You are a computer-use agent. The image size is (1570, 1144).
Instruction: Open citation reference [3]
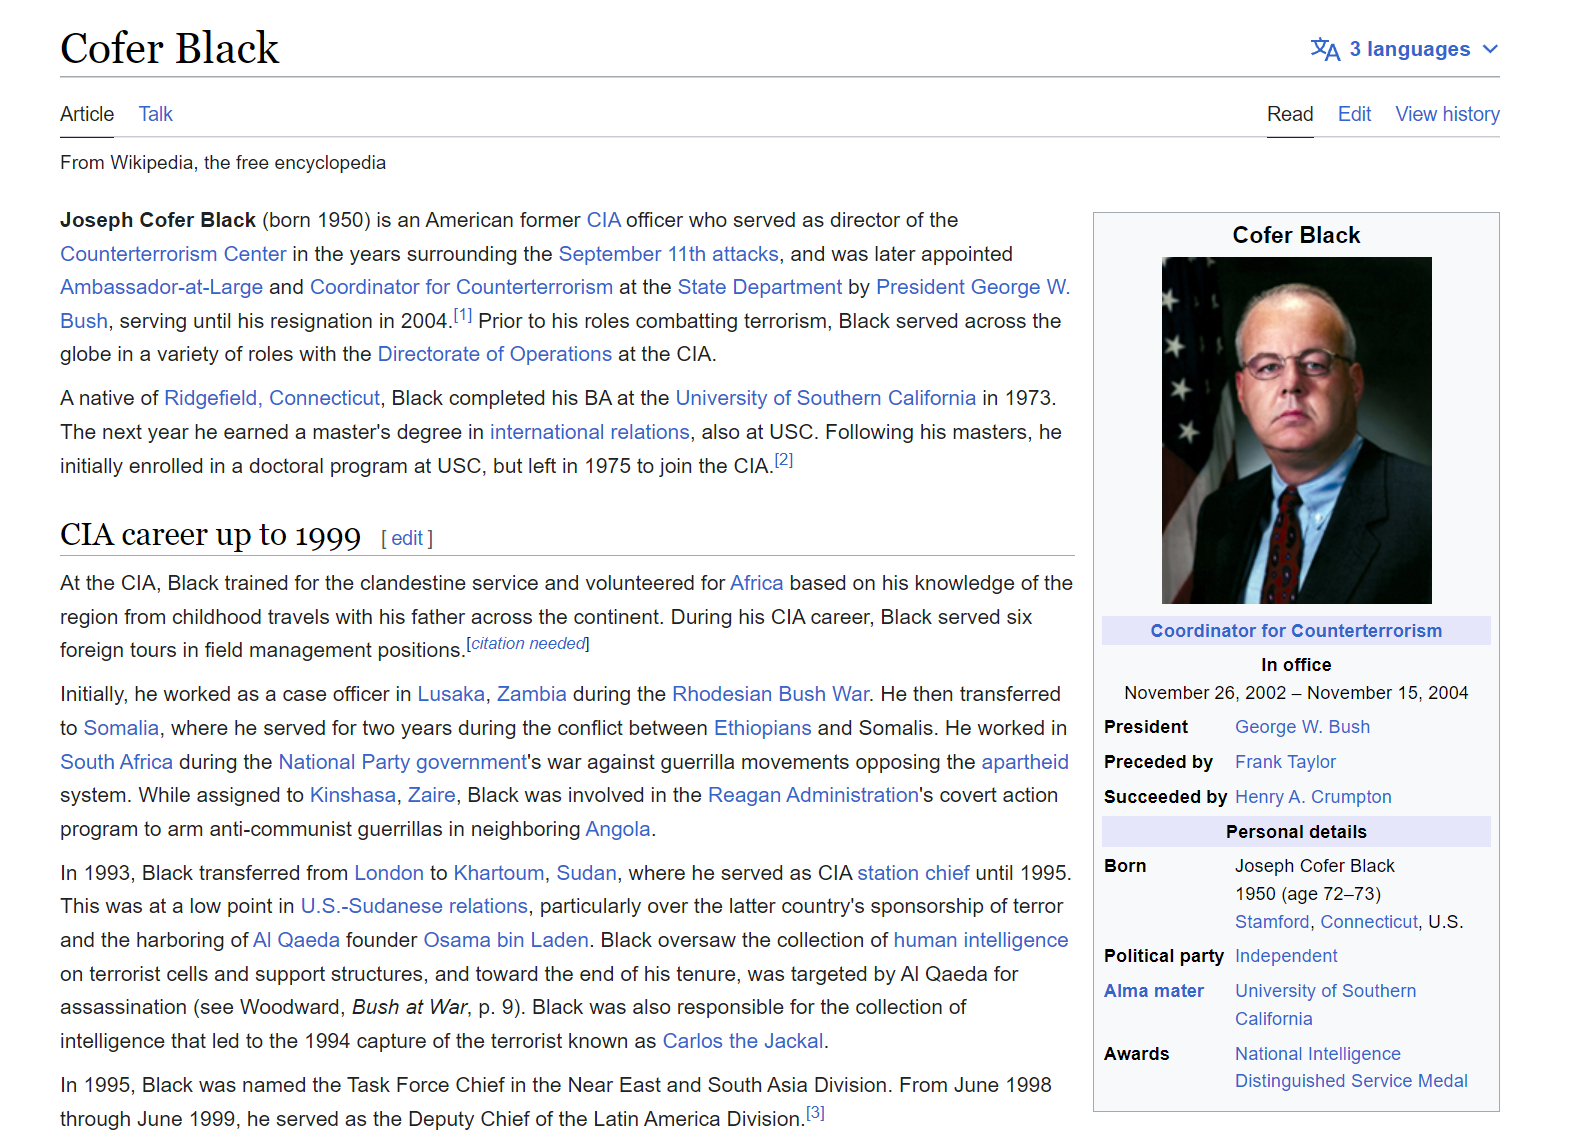pyautogui.click(x=816, y=1113)
